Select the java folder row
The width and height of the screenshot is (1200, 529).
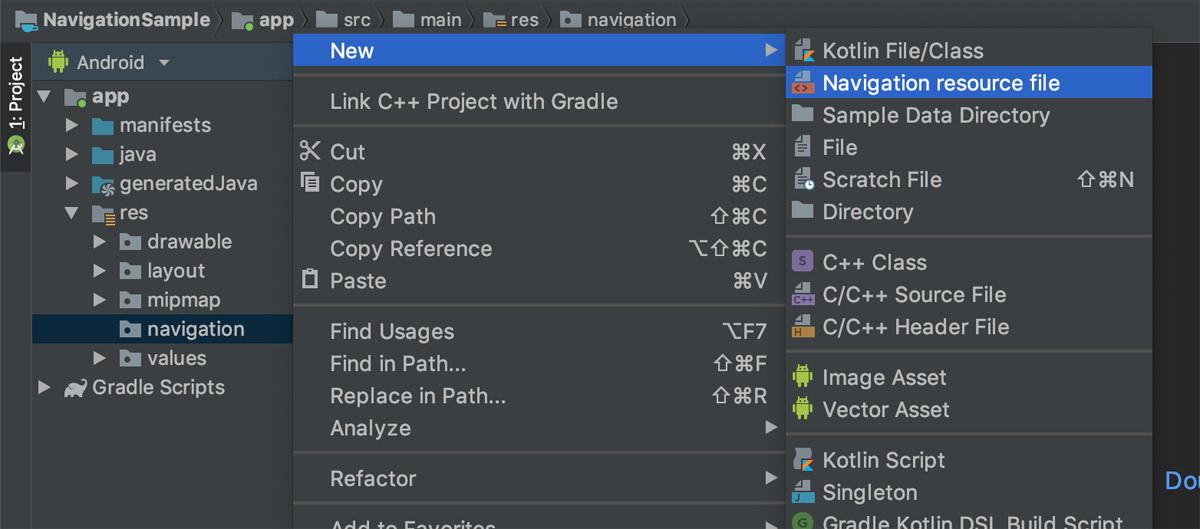[x=163, y=155]
